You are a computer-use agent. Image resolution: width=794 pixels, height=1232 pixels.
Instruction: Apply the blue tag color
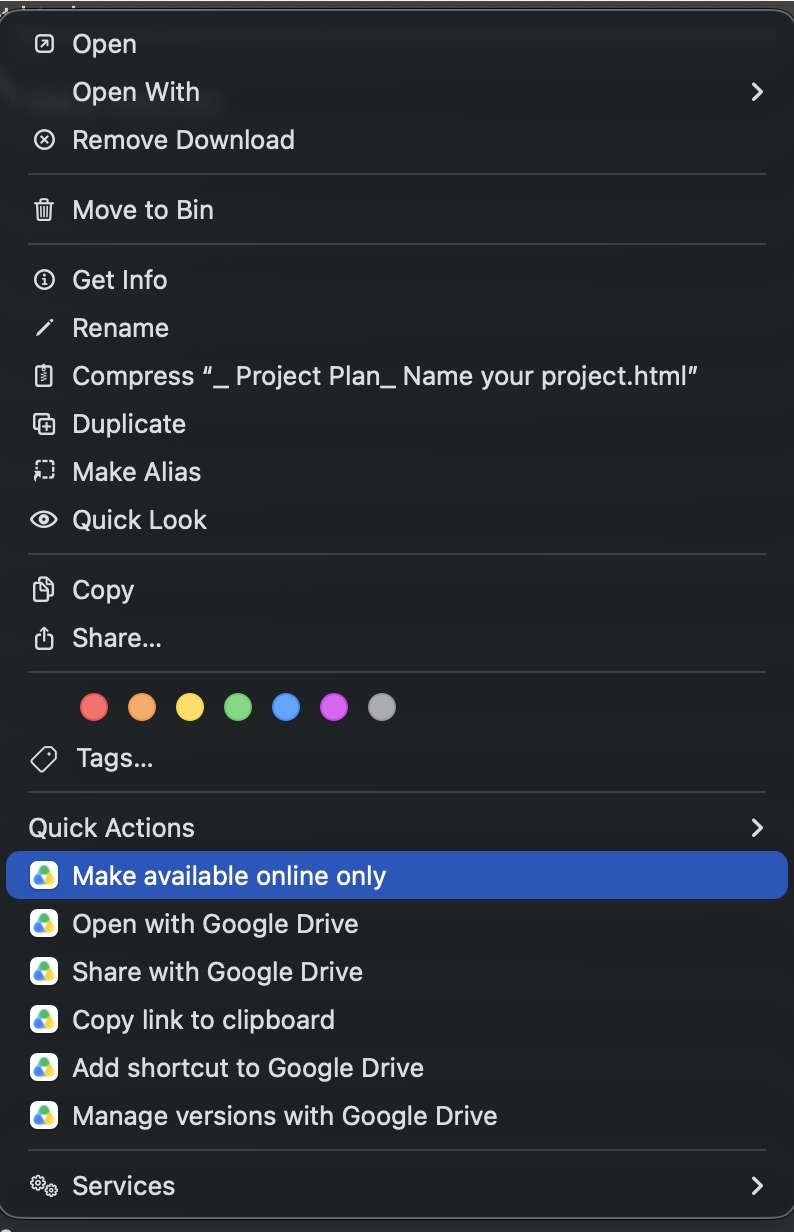tap(286, 708)
